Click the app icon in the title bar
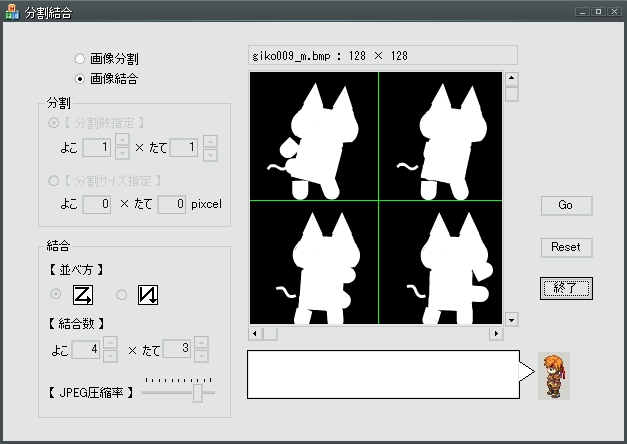Viewport: 627px width, 444px height. (x=11, y=12)
